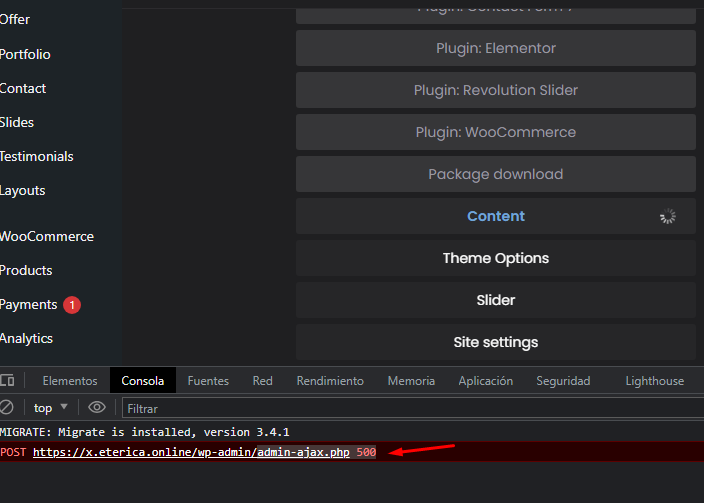Open the admin-ajax.php error link
This screenshot has height=503, width=704.
[x=190, y=452]
